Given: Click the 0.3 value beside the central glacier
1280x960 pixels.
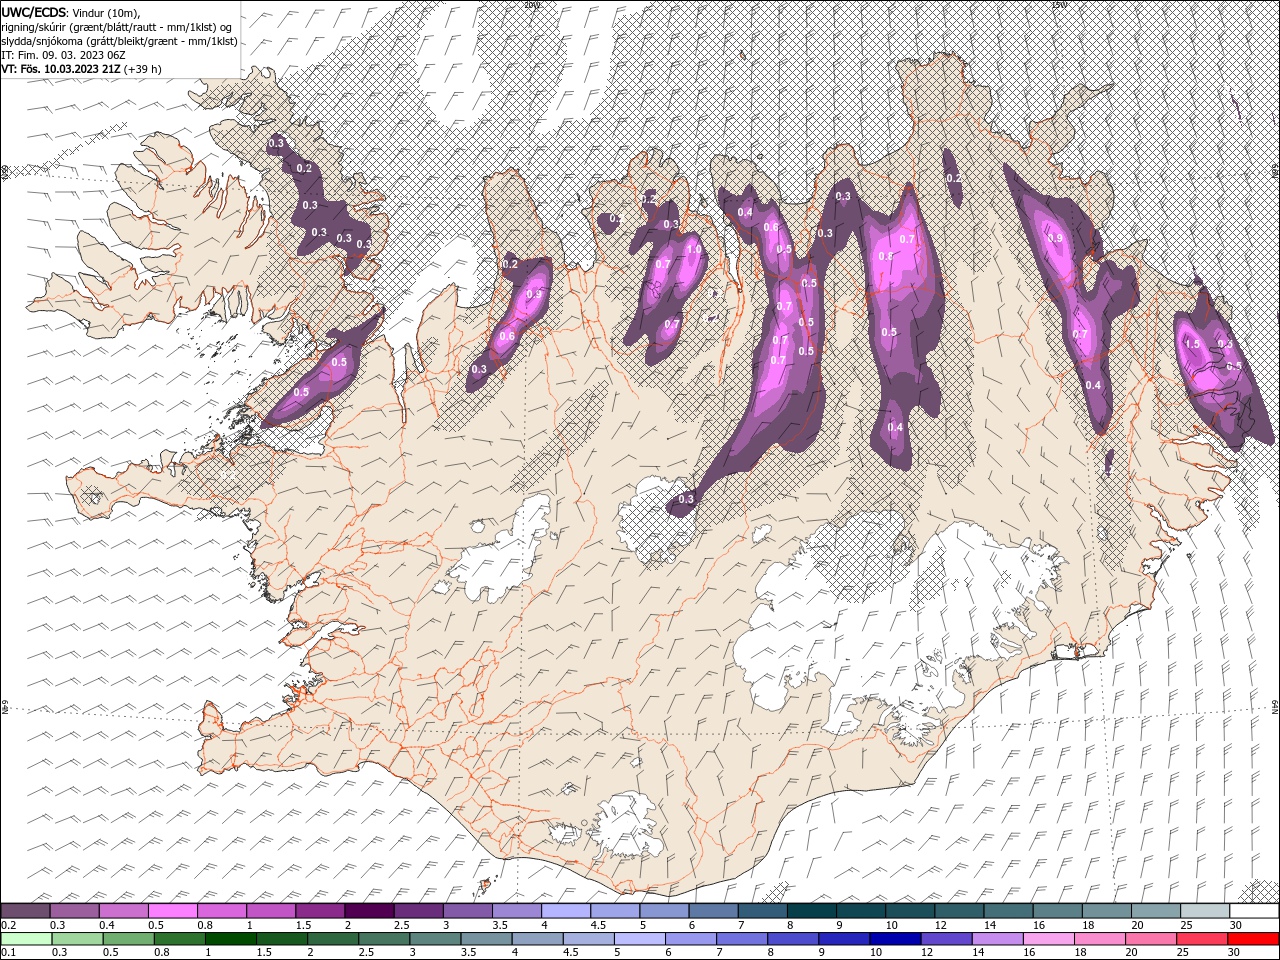Looking at the screenshot, I should (x=686, y=499).
